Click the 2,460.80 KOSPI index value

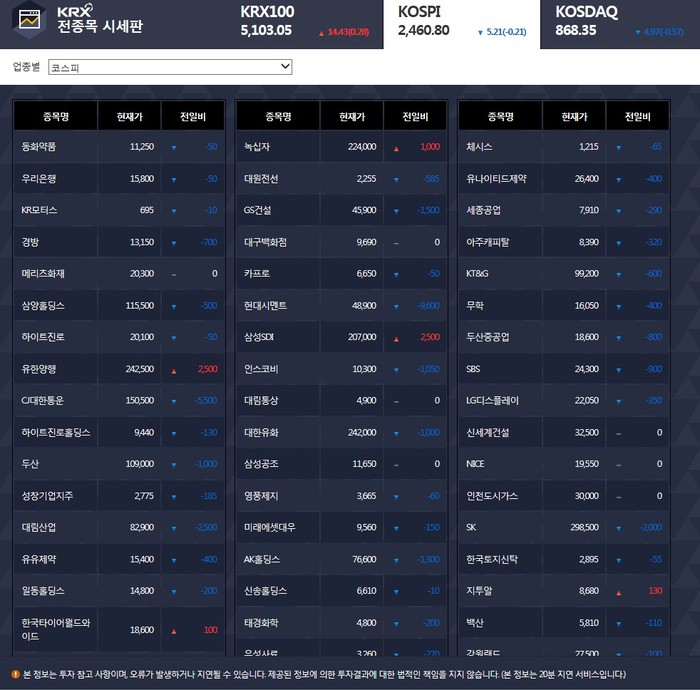coord(424,30)
